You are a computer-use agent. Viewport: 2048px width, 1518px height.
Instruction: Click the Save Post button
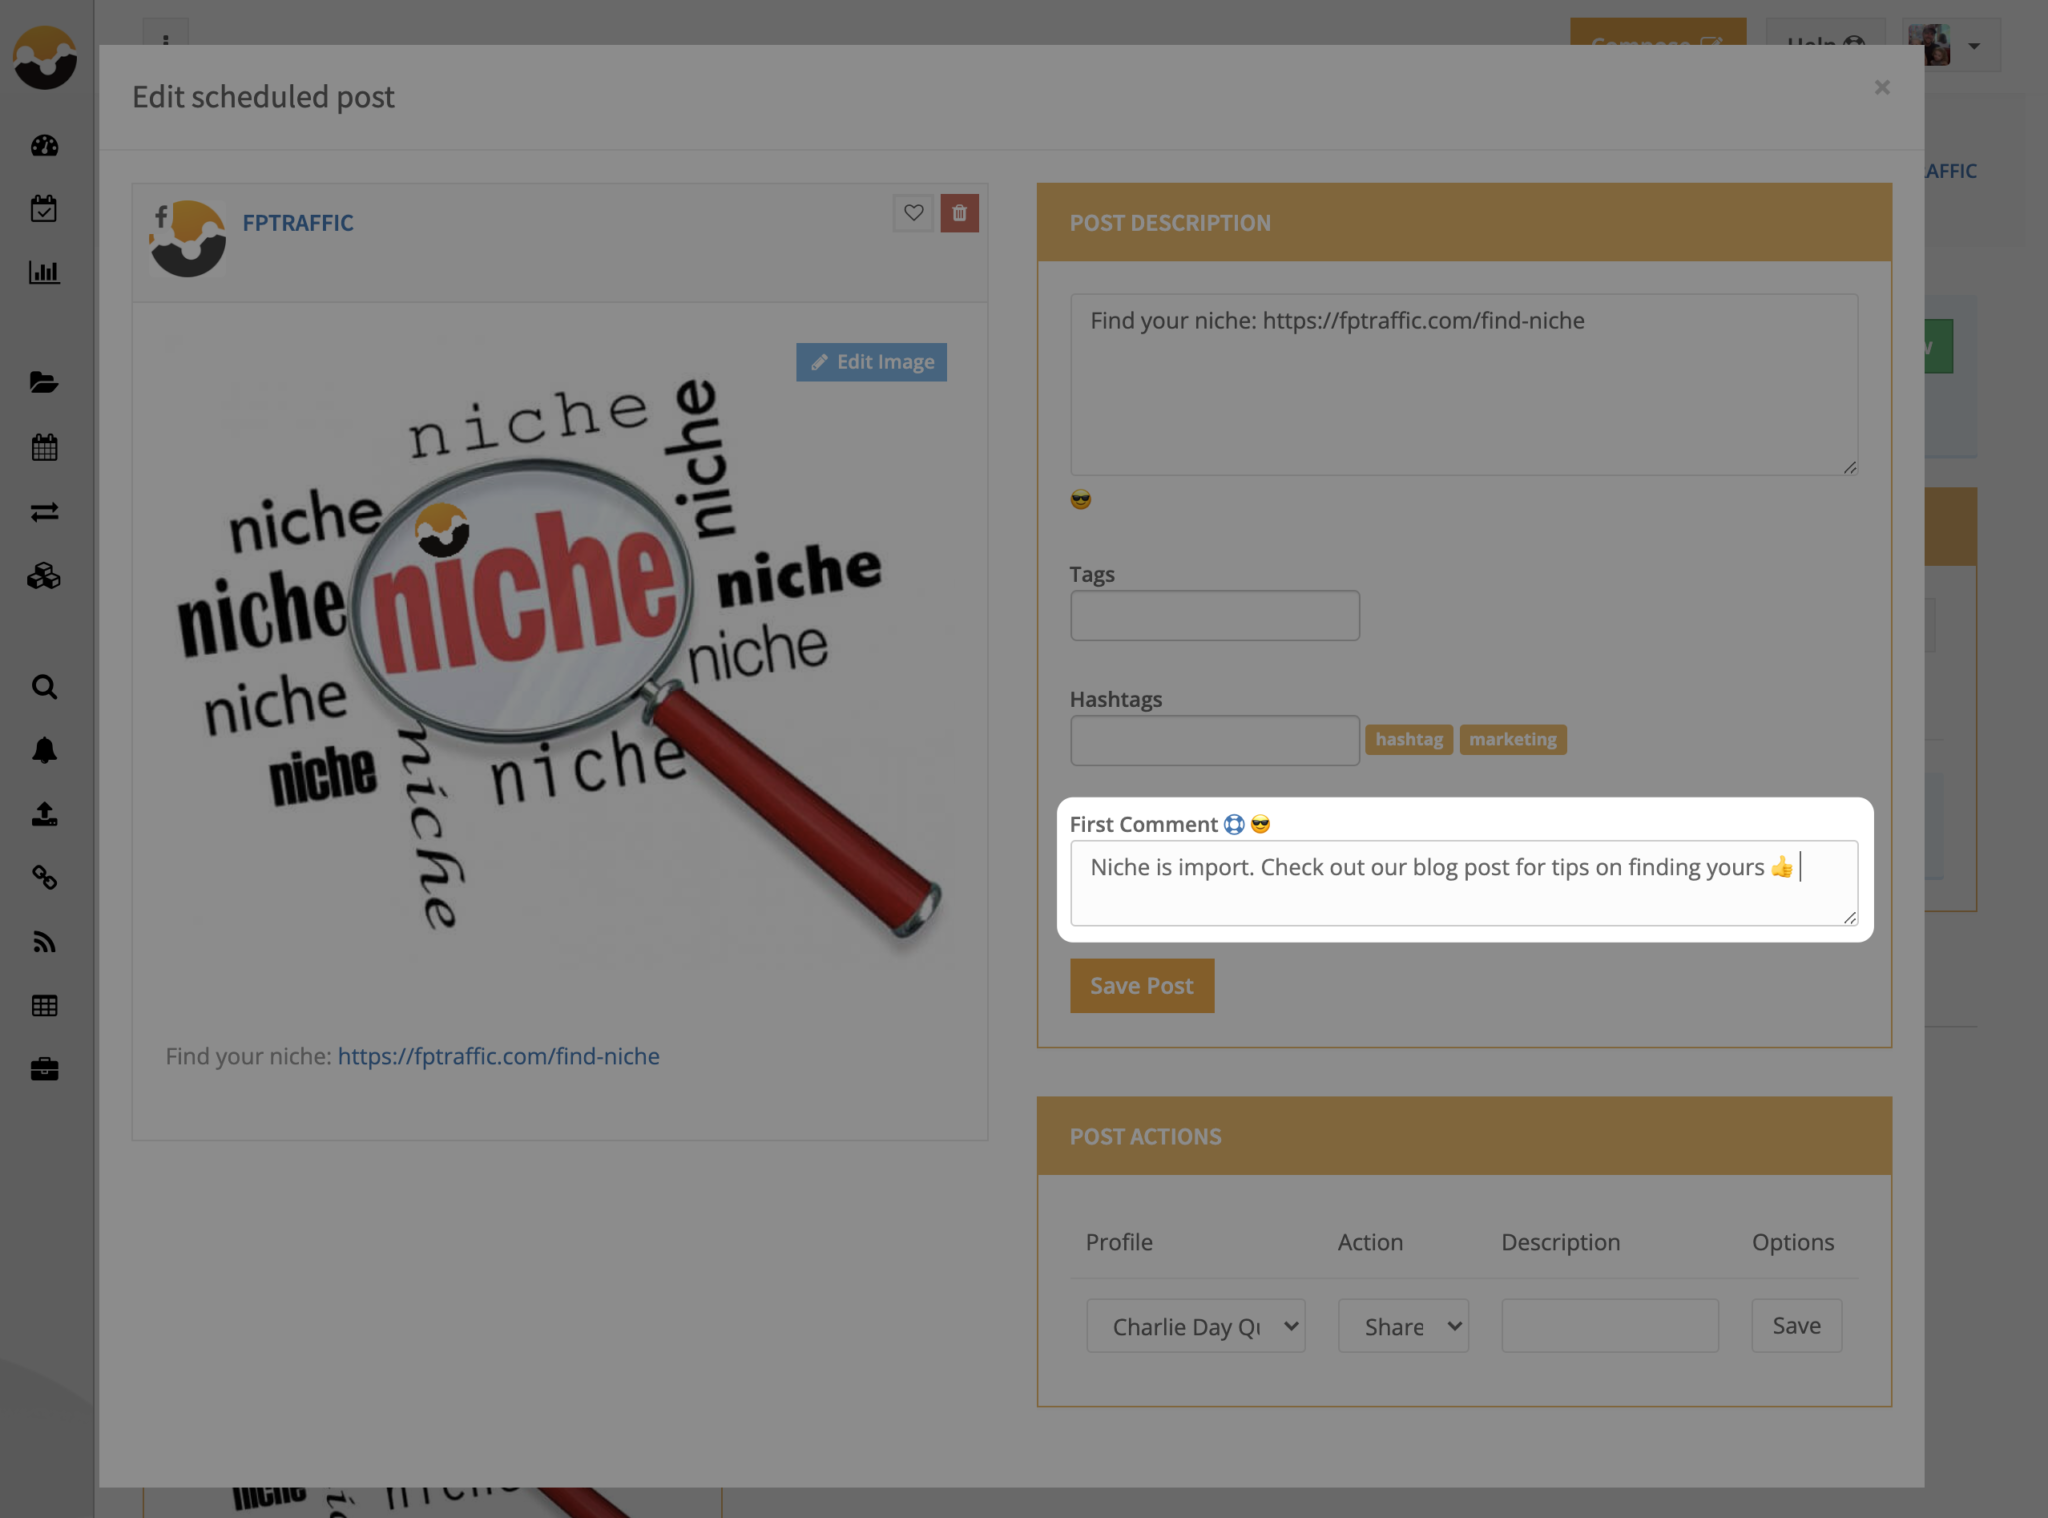click(x=1141, y=985)
